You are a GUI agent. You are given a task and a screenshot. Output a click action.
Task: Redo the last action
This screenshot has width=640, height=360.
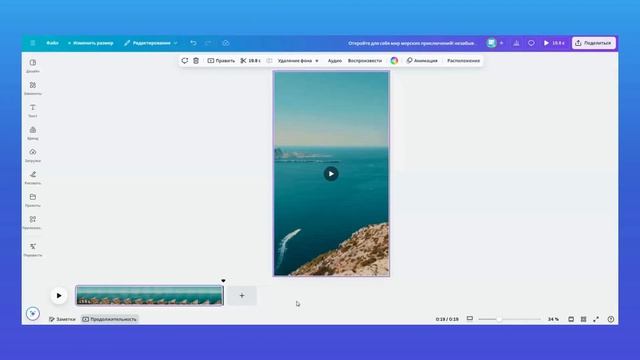click(x=208, y=43)
